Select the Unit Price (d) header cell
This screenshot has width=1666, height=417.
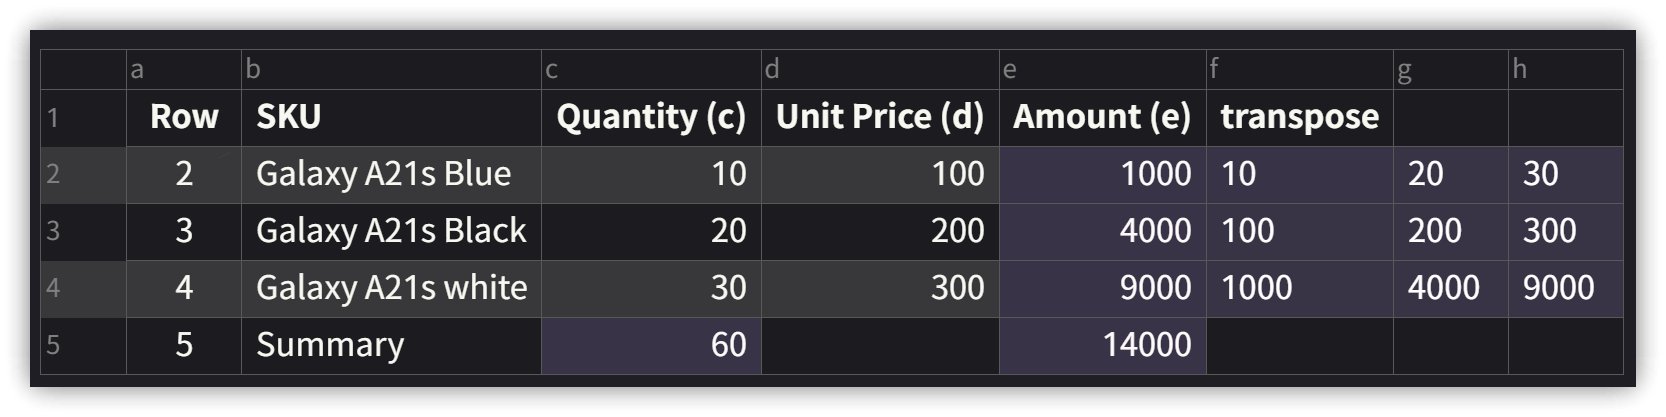(x=880, y=118)
